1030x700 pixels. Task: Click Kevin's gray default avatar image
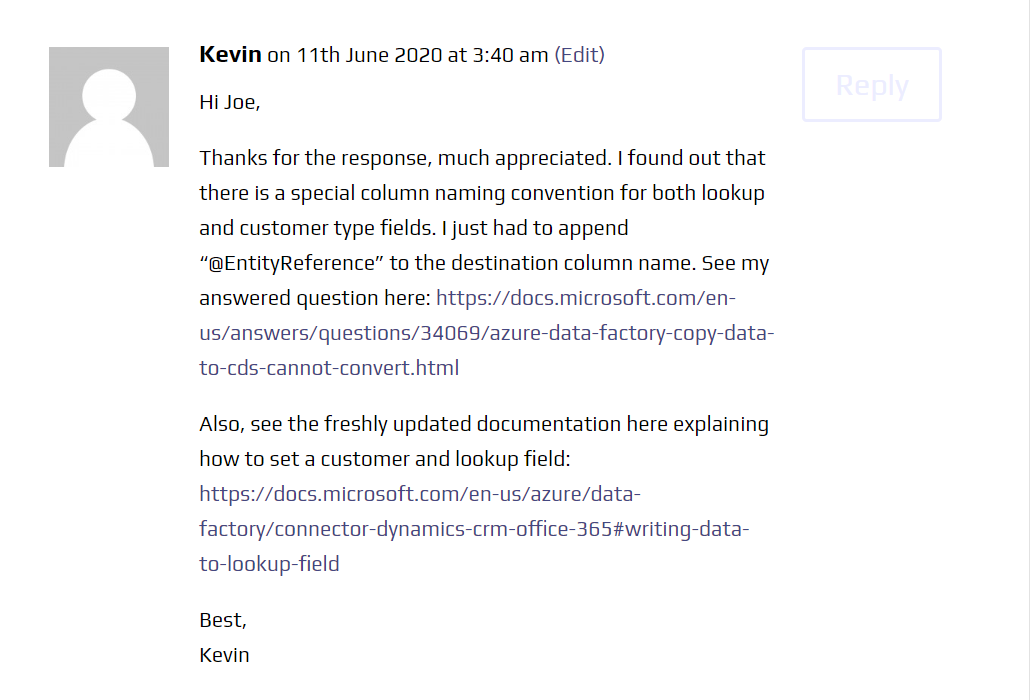[109, 107]
